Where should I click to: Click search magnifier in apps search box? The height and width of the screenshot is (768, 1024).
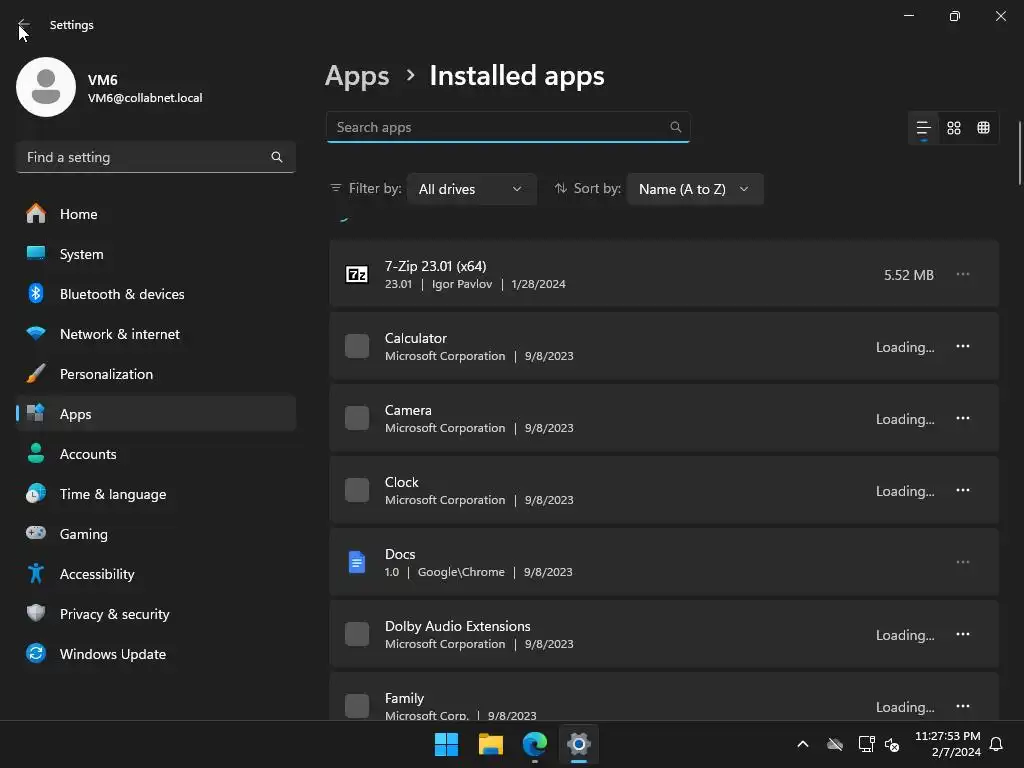pos(676,127)
